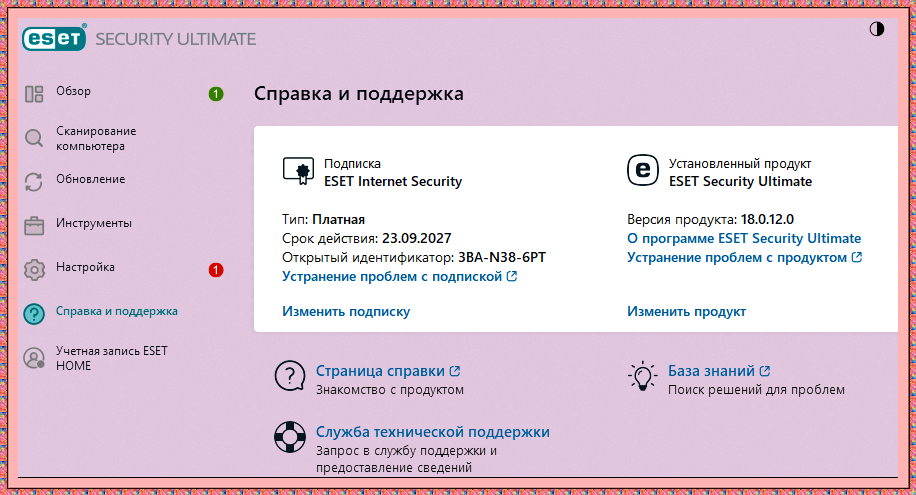The height and width of the screenshot is (495, 916).
Task: Click the technical support lifebuoy icon
Action: click(290, 437)
